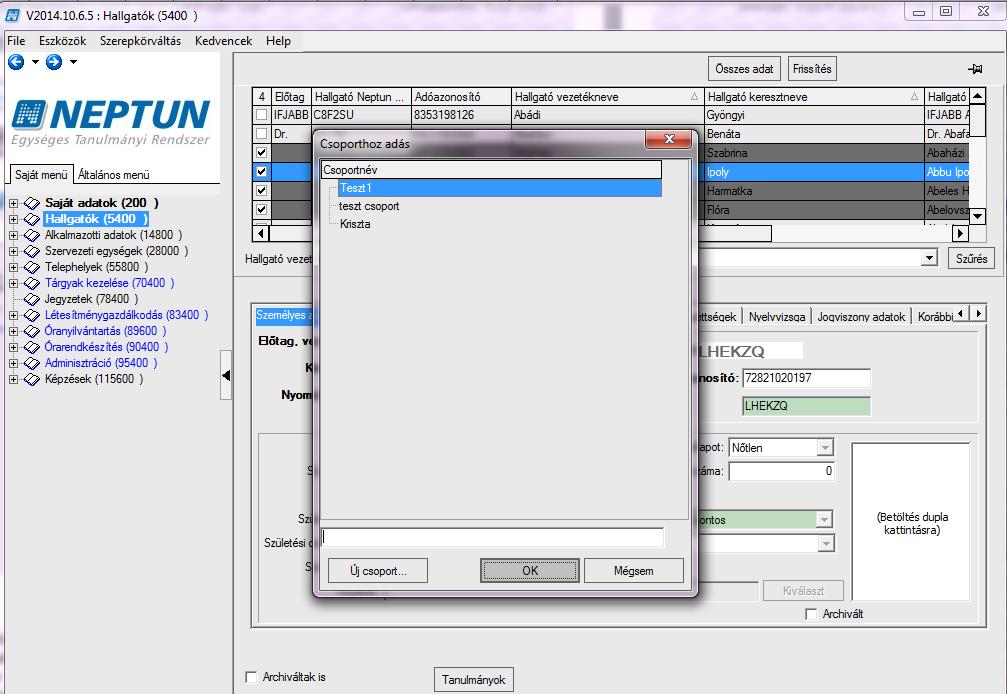Check the checkbox in the Abádi row

click(261, 115)
